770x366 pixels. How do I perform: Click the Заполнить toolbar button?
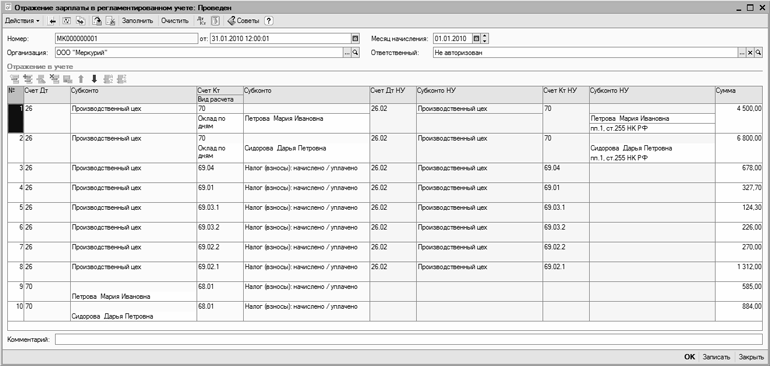[x=138, y=21]
